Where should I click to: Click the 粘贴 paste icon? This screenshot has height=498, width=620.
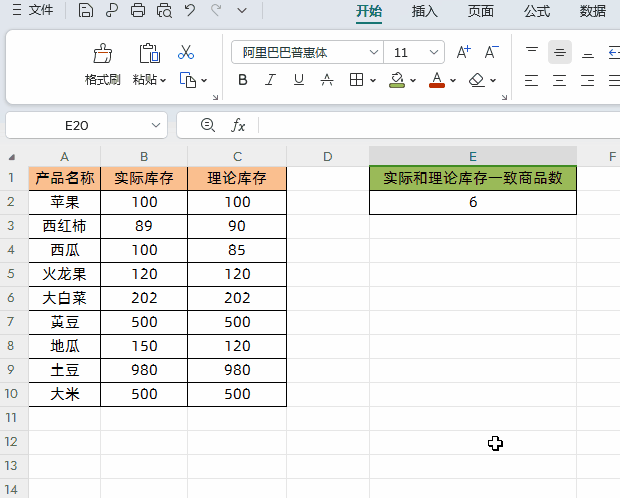pos(149,53)
